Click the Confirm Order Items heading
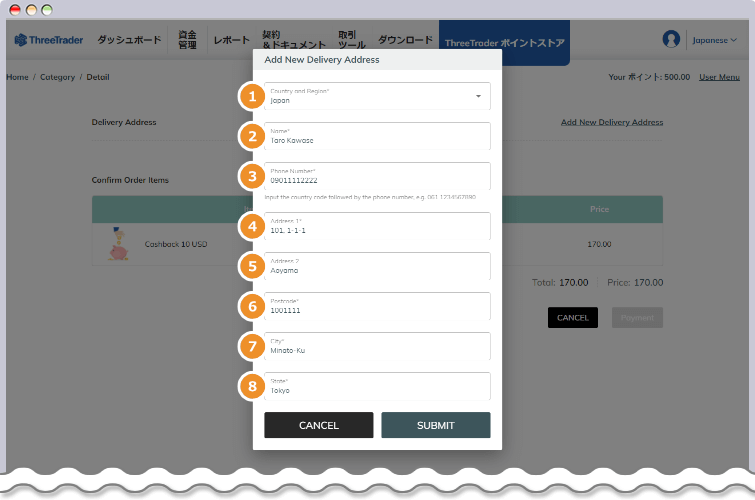The image size is (755, 500). (130, 180)
